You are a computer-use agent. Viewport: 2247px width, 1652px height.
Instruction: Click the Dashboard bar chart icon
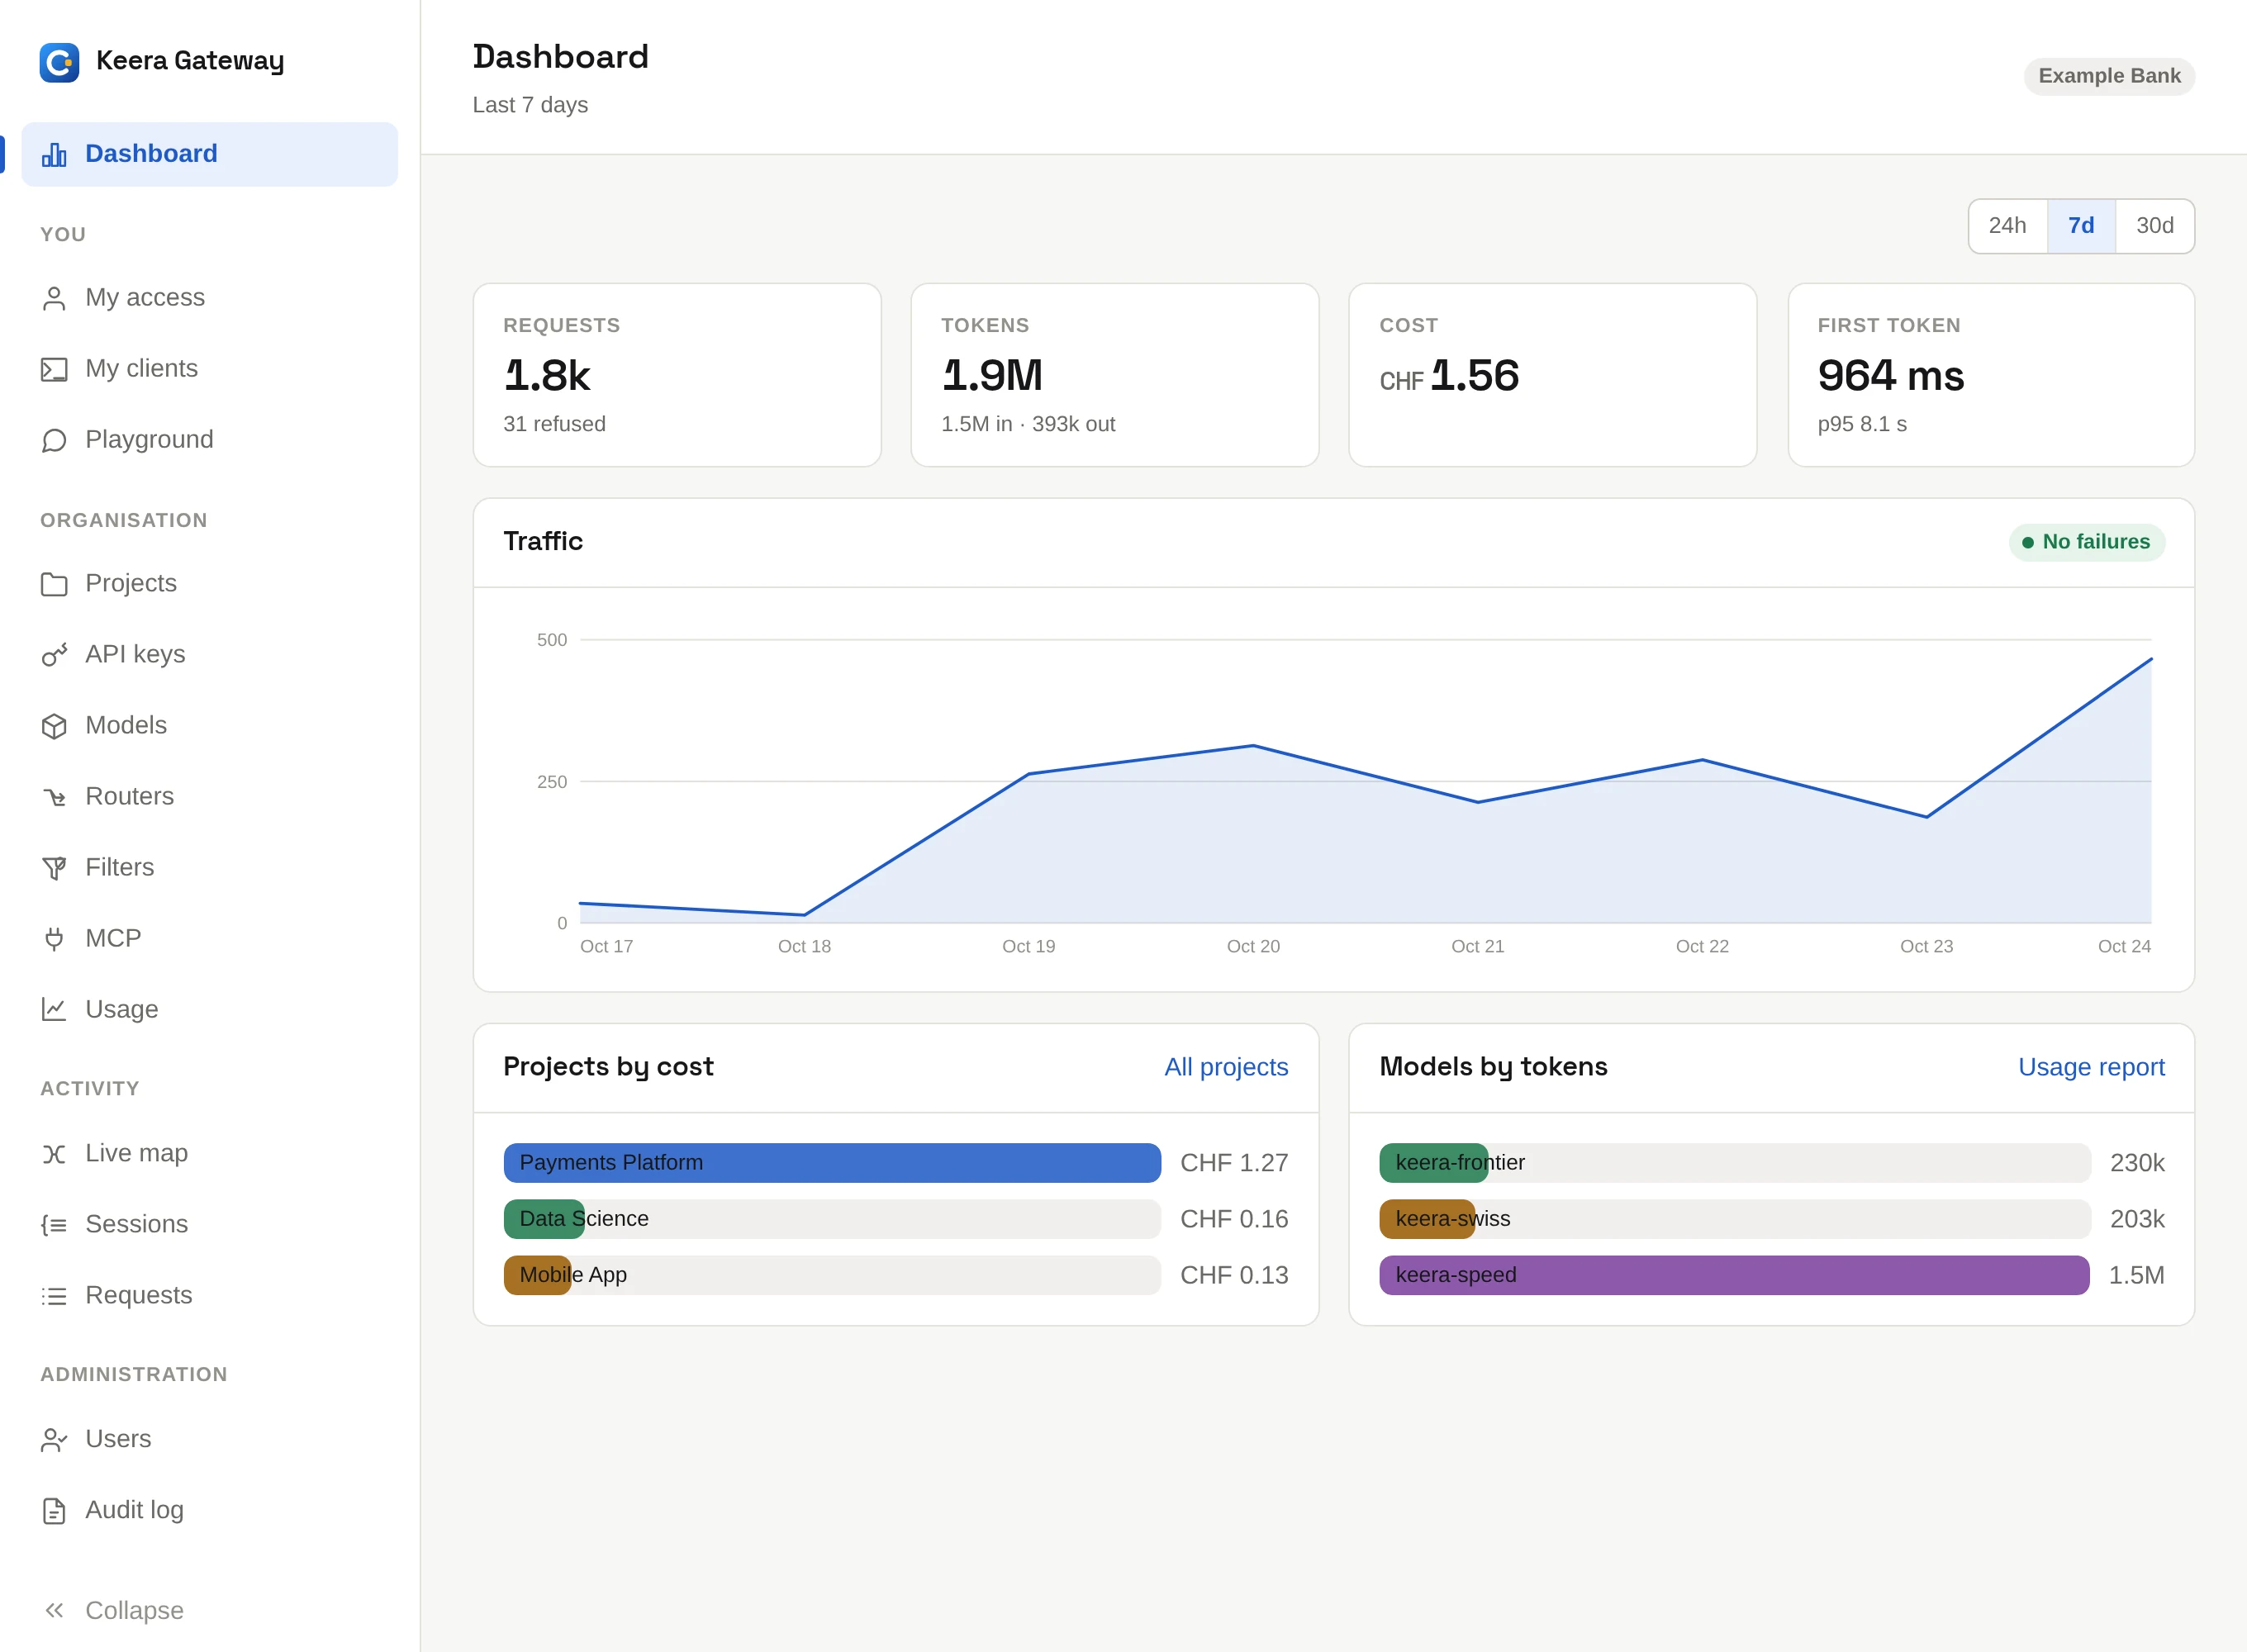(54, 154)
